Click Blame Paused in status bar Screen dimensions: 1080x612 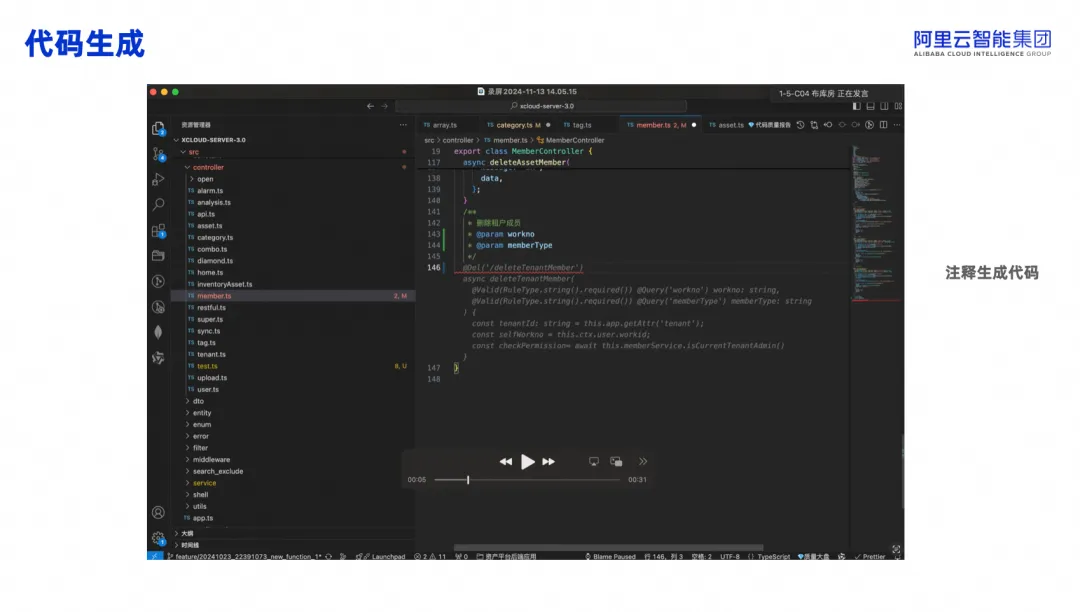click(x=610, y=556)
